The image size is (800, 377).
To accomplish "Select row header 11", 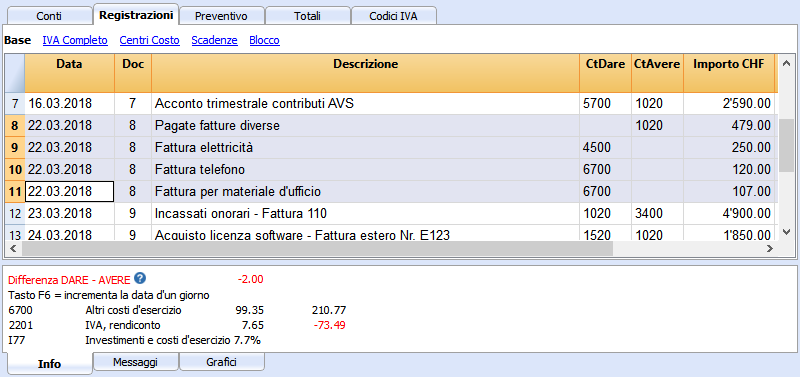I will point(15,191).
